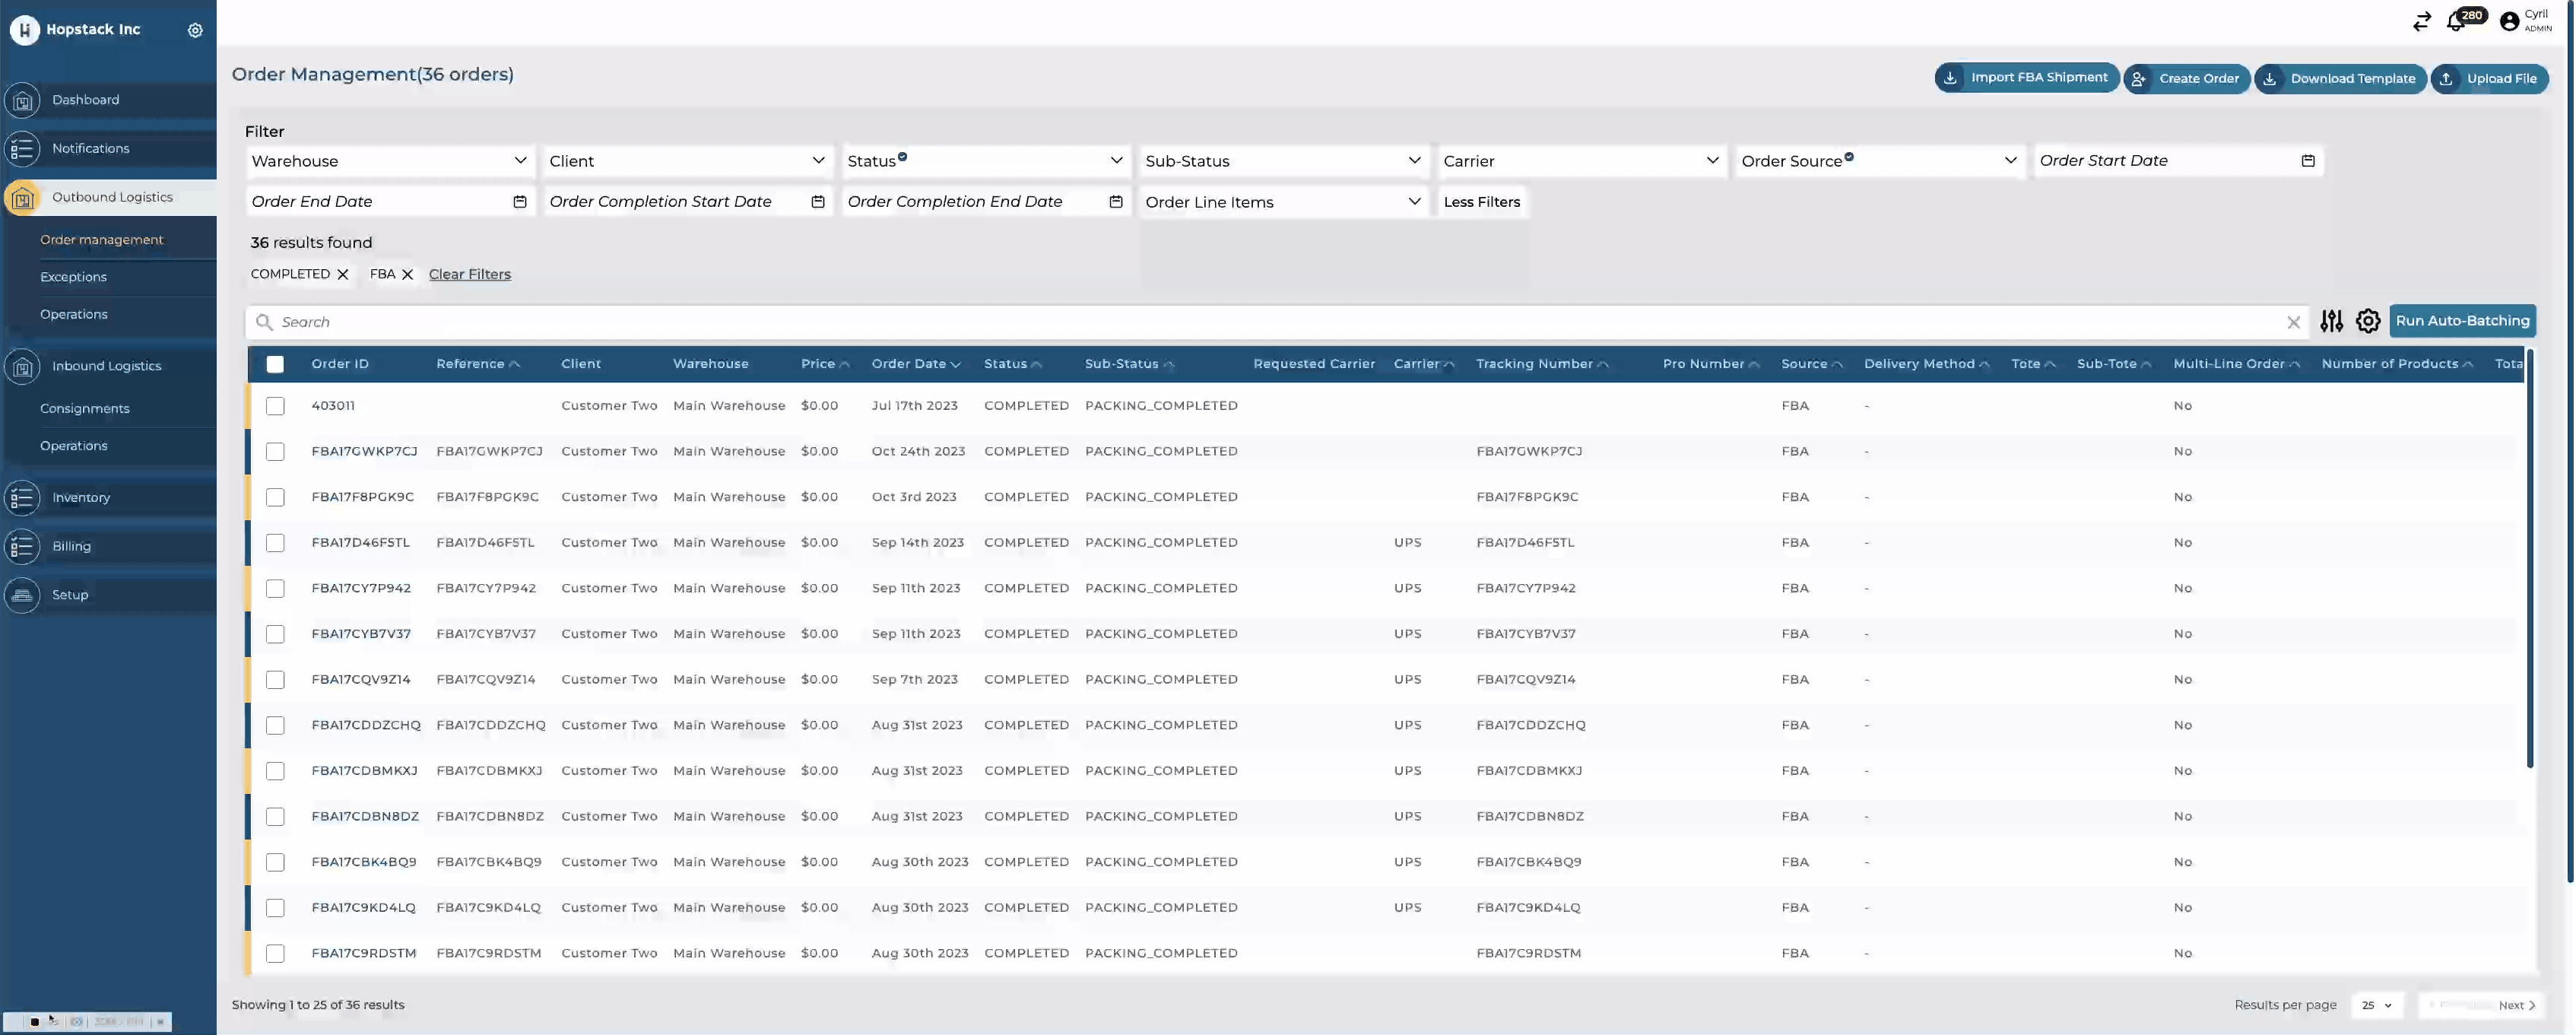Remove the FBA filter chip
This screenshot has height=1035, width=2576.
(x=407, y=274)
